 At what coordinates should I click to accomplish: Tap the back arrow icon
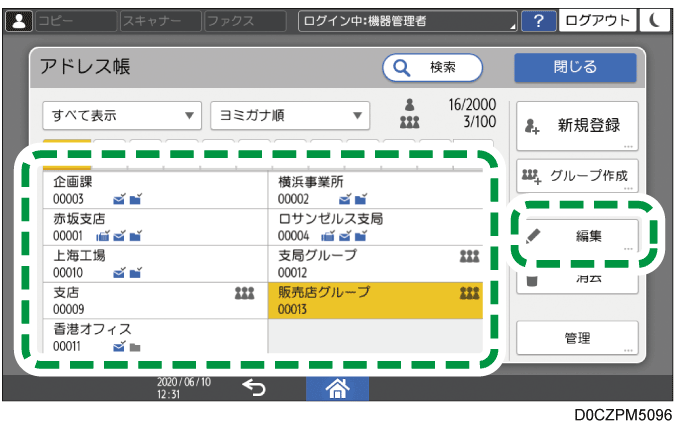pyautogui.click(x=254, y=388)
